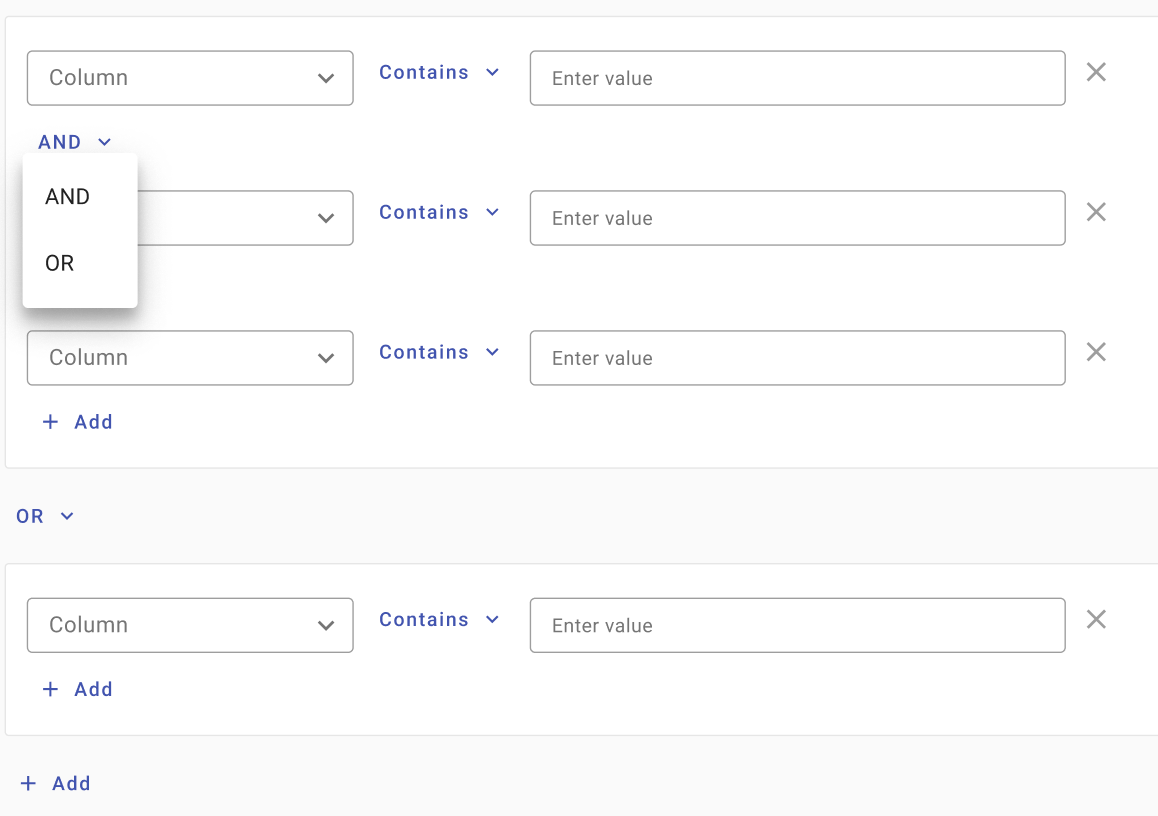Add a condition to the first group
This screenshot has width=1158, height=816.
pyautogui.click(x=78, y=422)
